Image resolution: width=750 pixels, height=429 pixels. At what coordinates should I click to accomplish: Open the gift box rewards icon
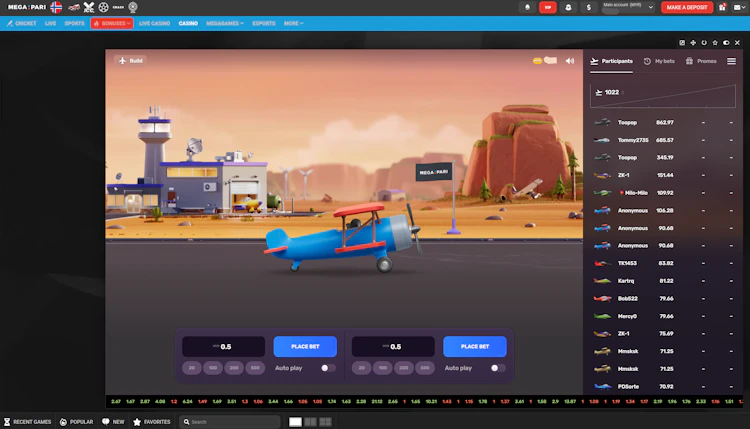click(722, 7)
